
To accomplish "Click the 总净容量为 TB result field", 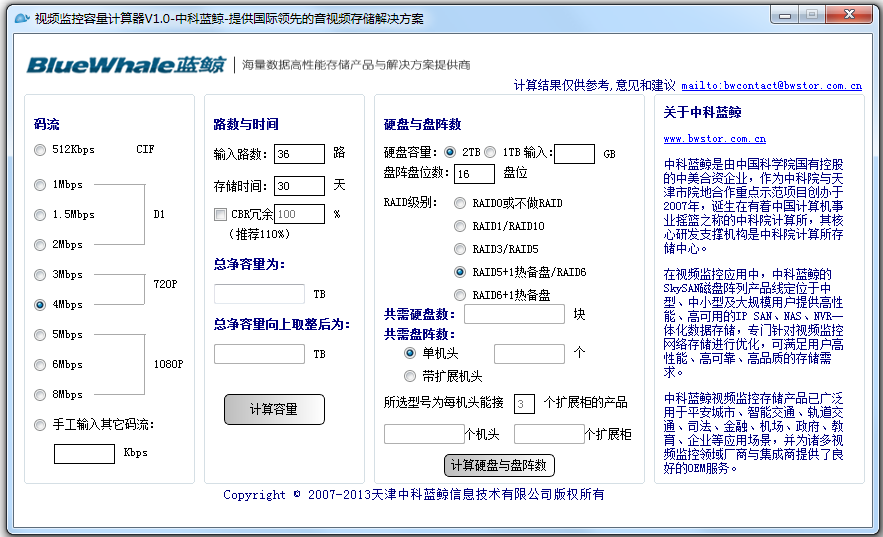I will [260, 294].
